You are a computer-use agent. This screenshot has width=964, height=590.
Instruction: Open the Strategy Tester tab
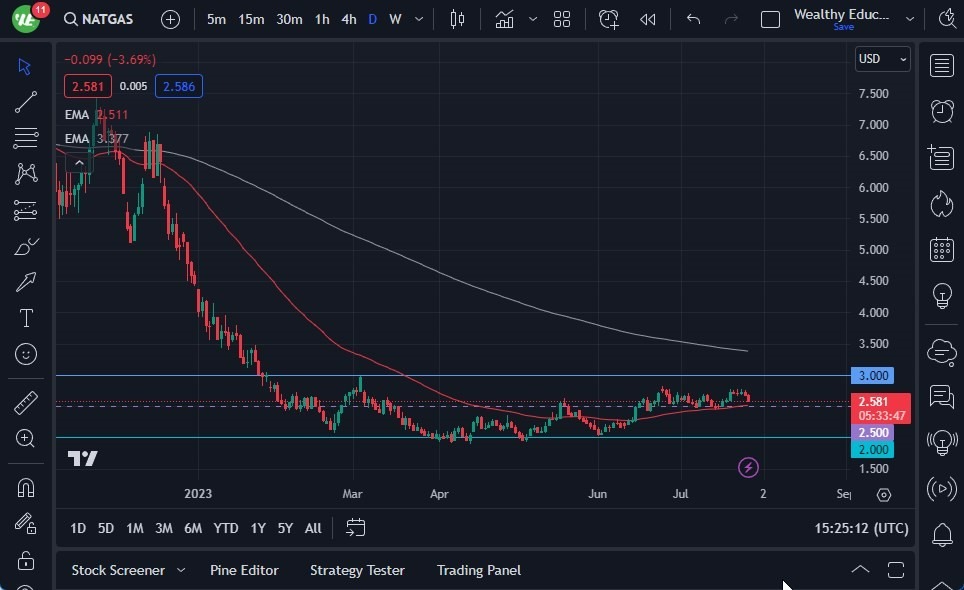tap(357, 570)
